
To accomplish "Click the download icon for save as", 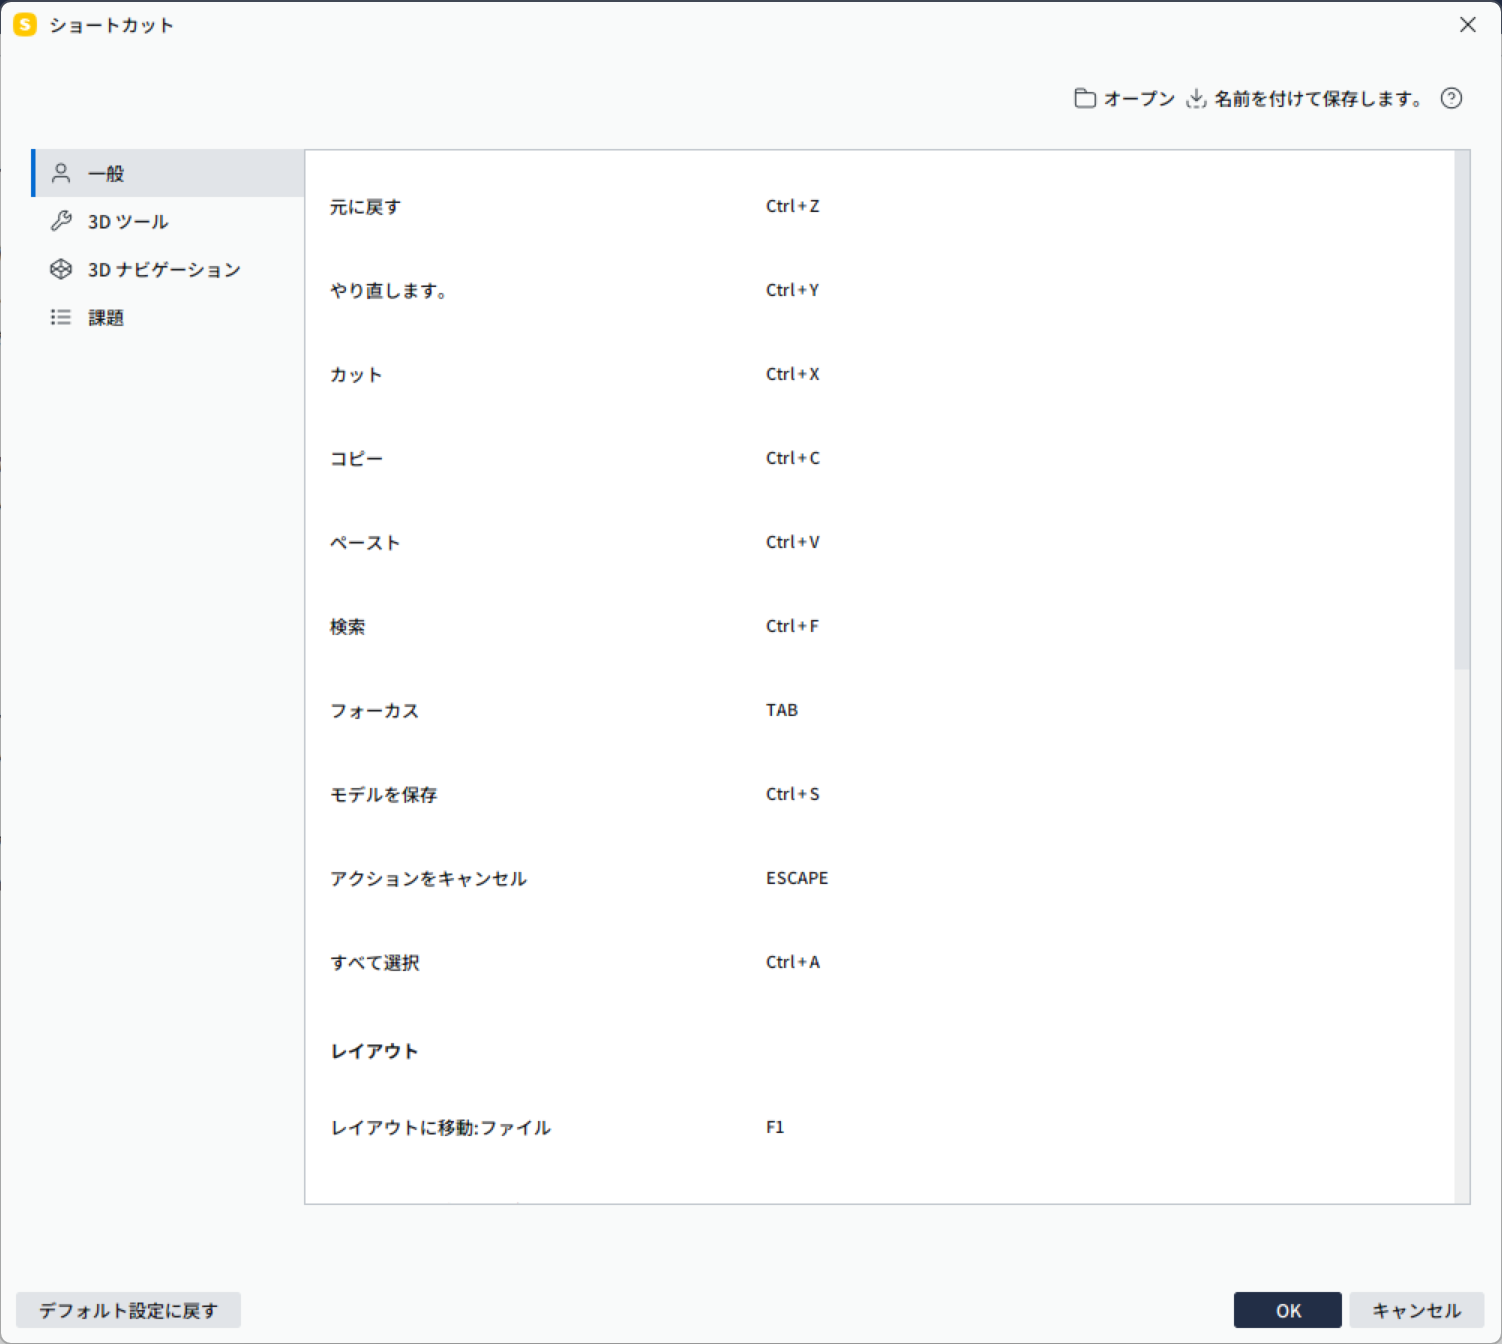I will (x=1195, y=98).
